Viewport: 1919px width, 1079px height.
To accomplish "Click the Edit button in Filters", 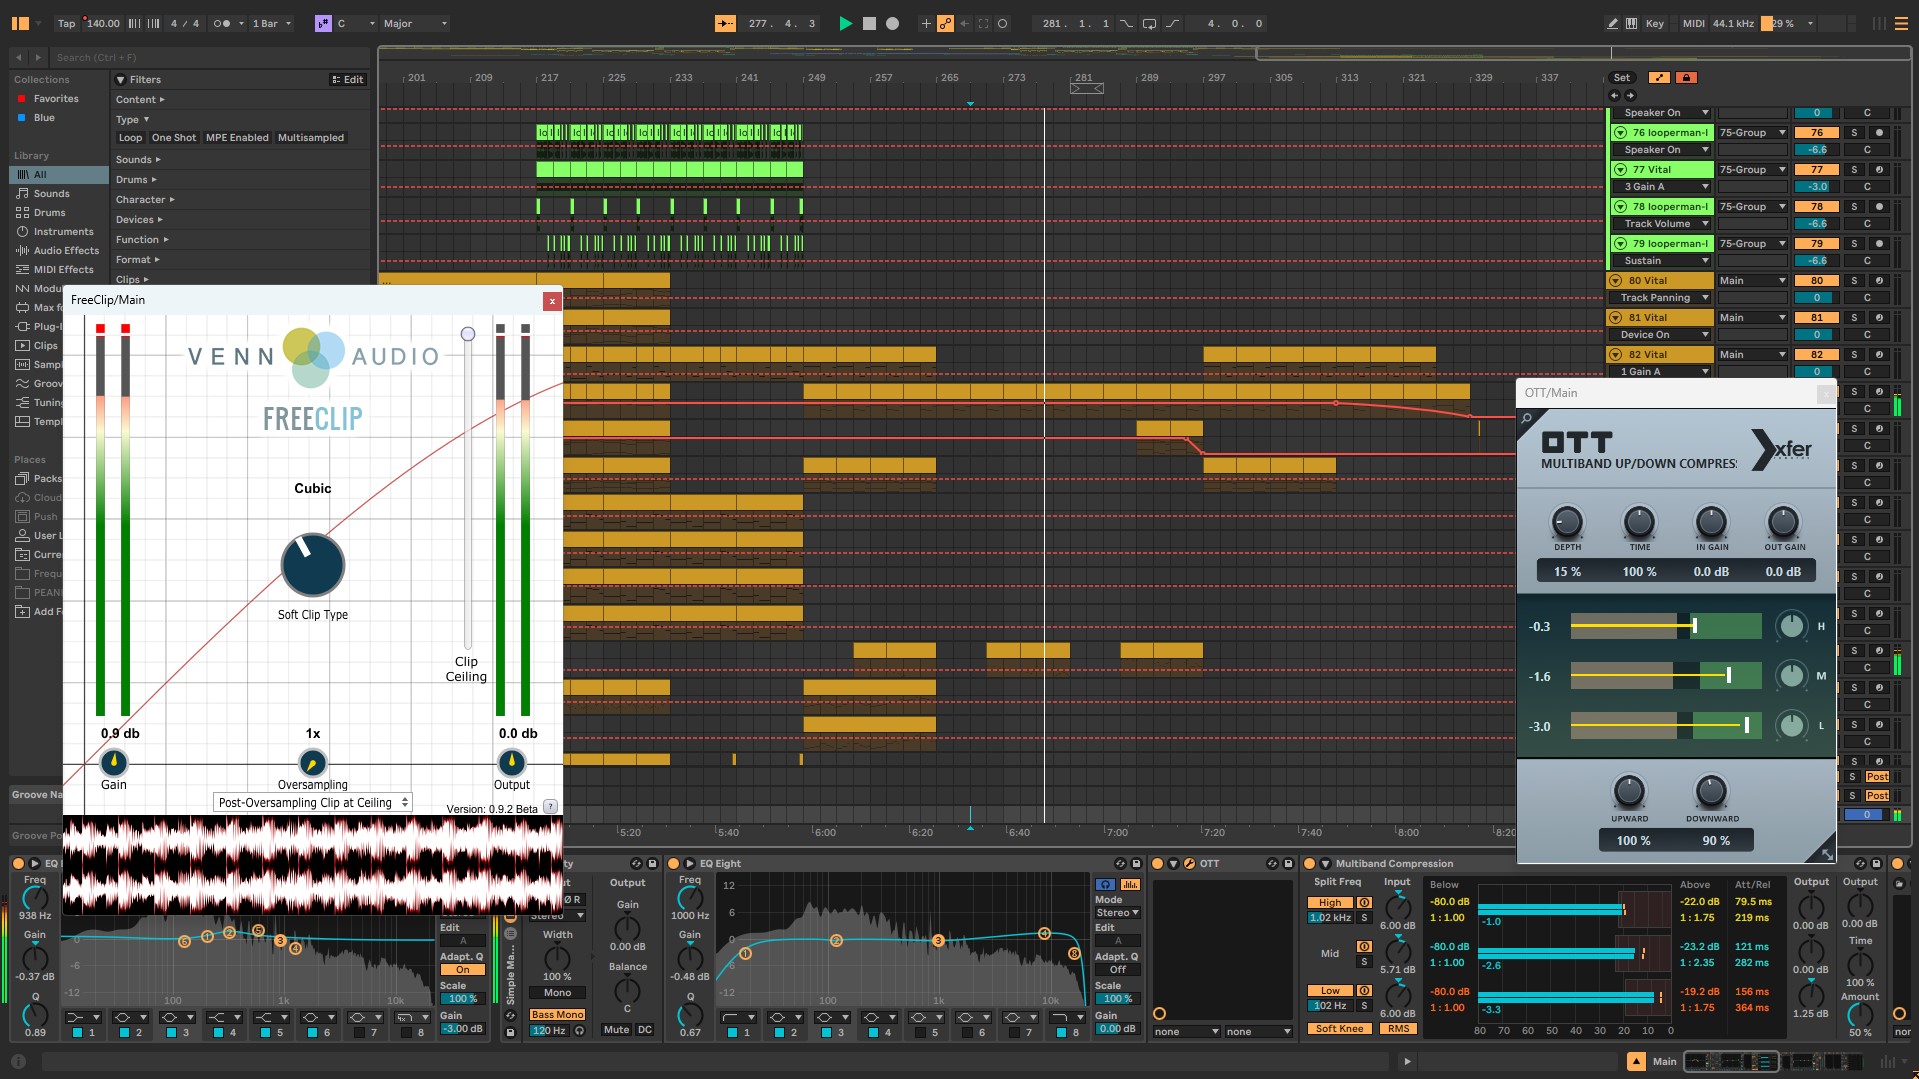I will (348, 79).
